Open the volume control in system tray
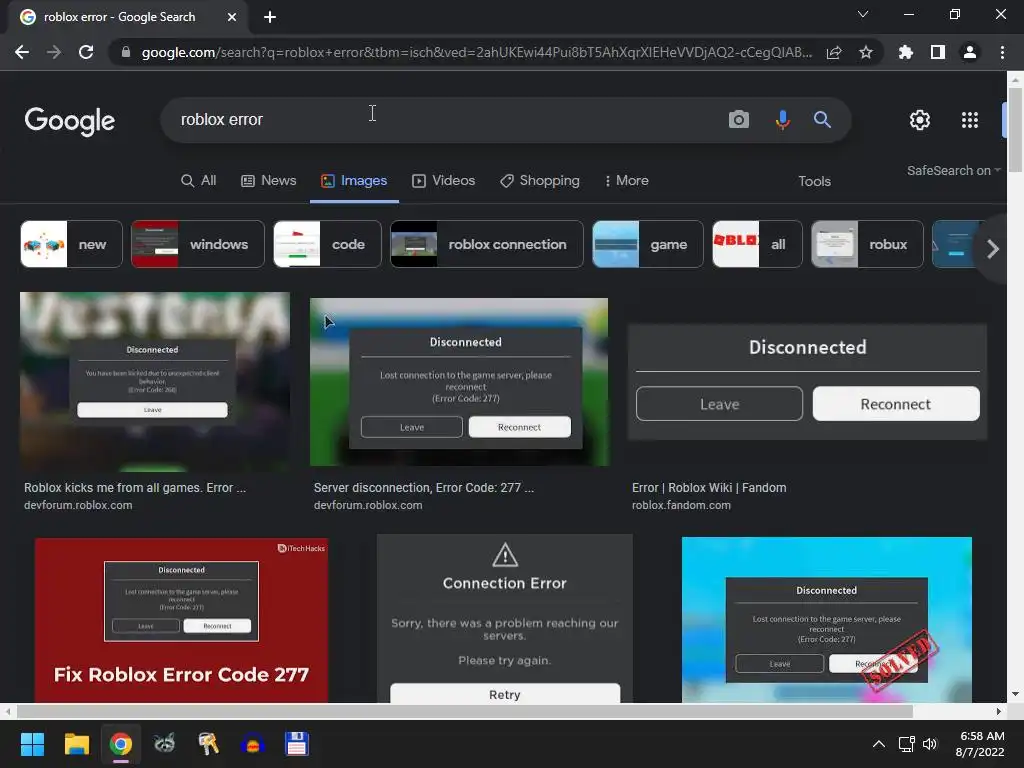The image size is (1024, 768). coord(930,744)
